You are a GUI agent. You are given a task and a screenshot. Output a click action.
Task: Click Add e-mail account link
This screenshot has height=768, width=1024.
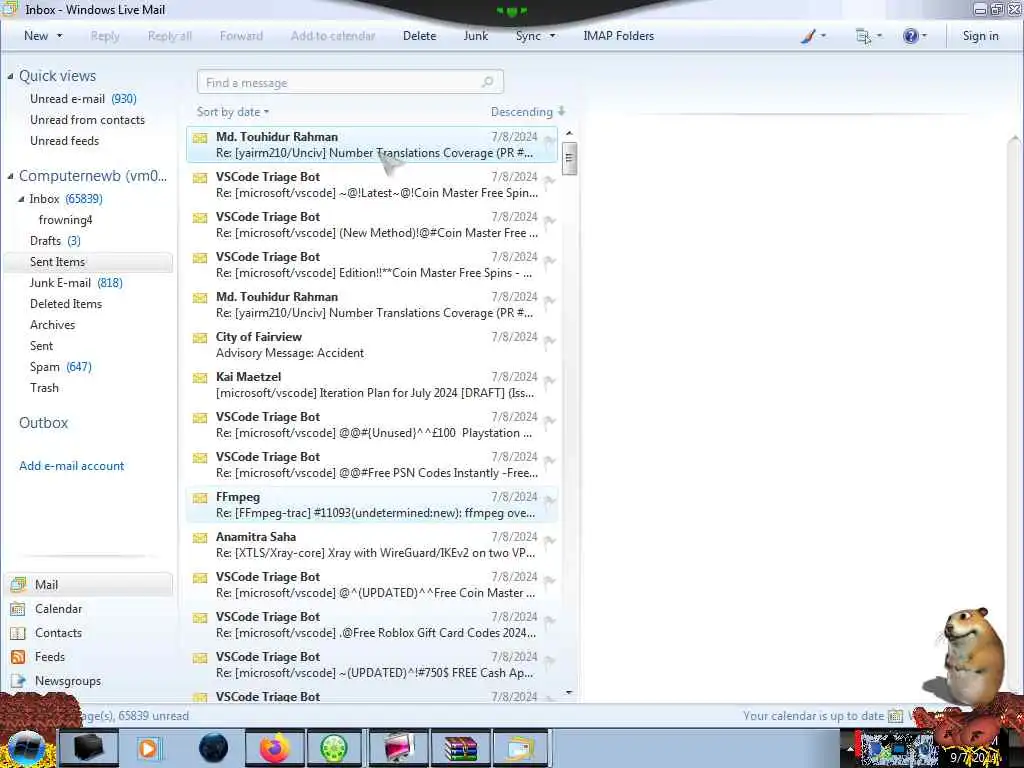pyautogui.click(x=71, y=466)
